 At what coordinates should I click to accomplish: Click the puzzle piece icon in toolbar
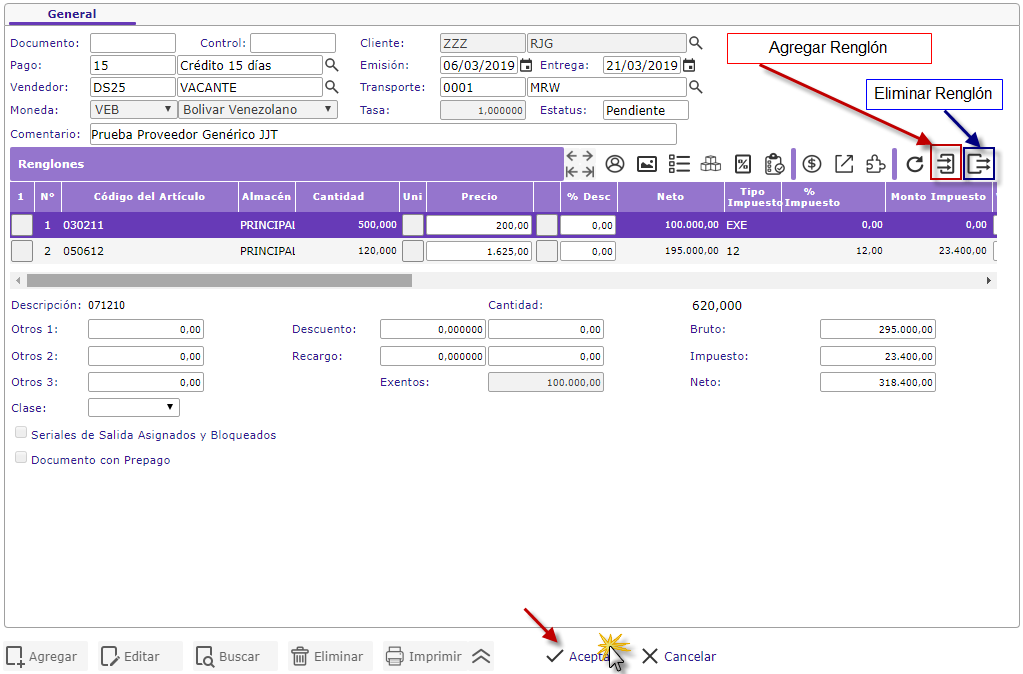click(875, 164)
